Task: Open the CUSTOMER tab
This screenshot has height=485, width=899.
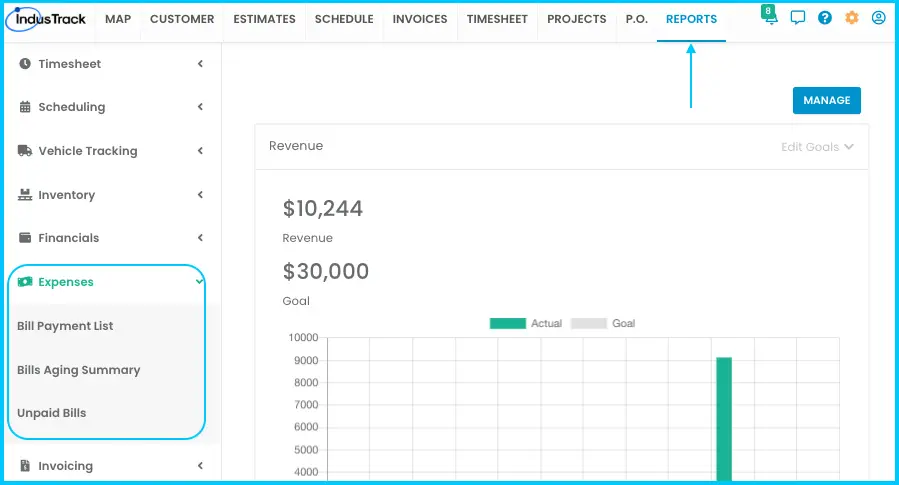Action: pyautogui.click(x=182, y=19)
